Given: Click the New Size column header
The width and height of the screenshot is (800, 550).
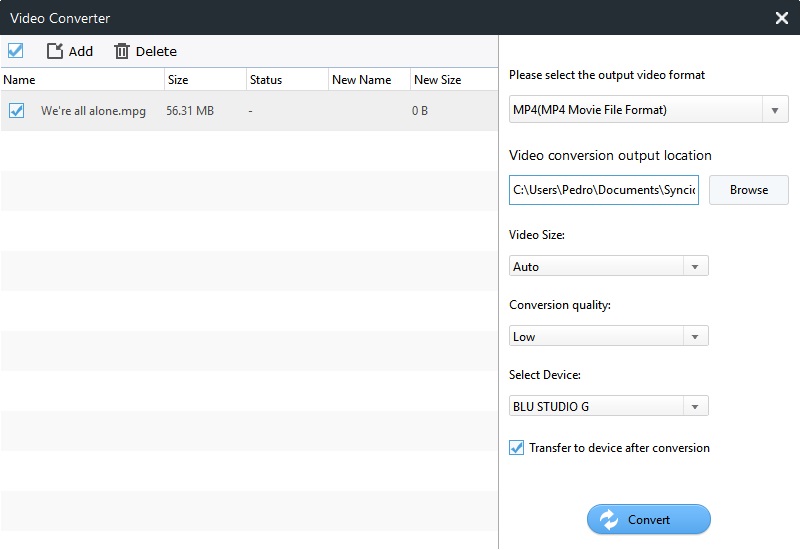Looking at the screenshot, I should coord(454,80).
